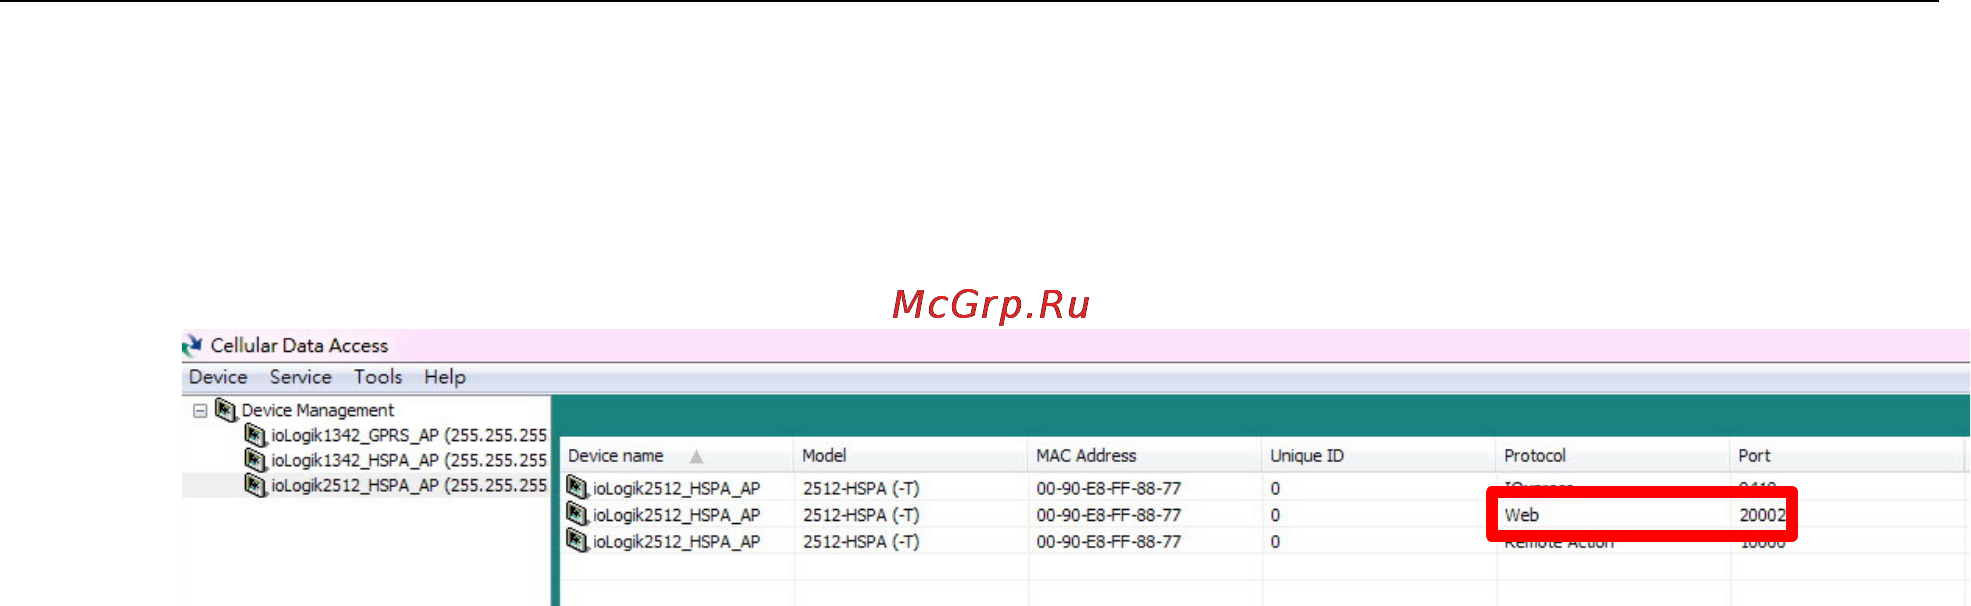The height and width of the screenshot is (606, 1971).
Task: Select ioLogik2512_HSPA_AP name in the Web row
Action: (676, 515)
